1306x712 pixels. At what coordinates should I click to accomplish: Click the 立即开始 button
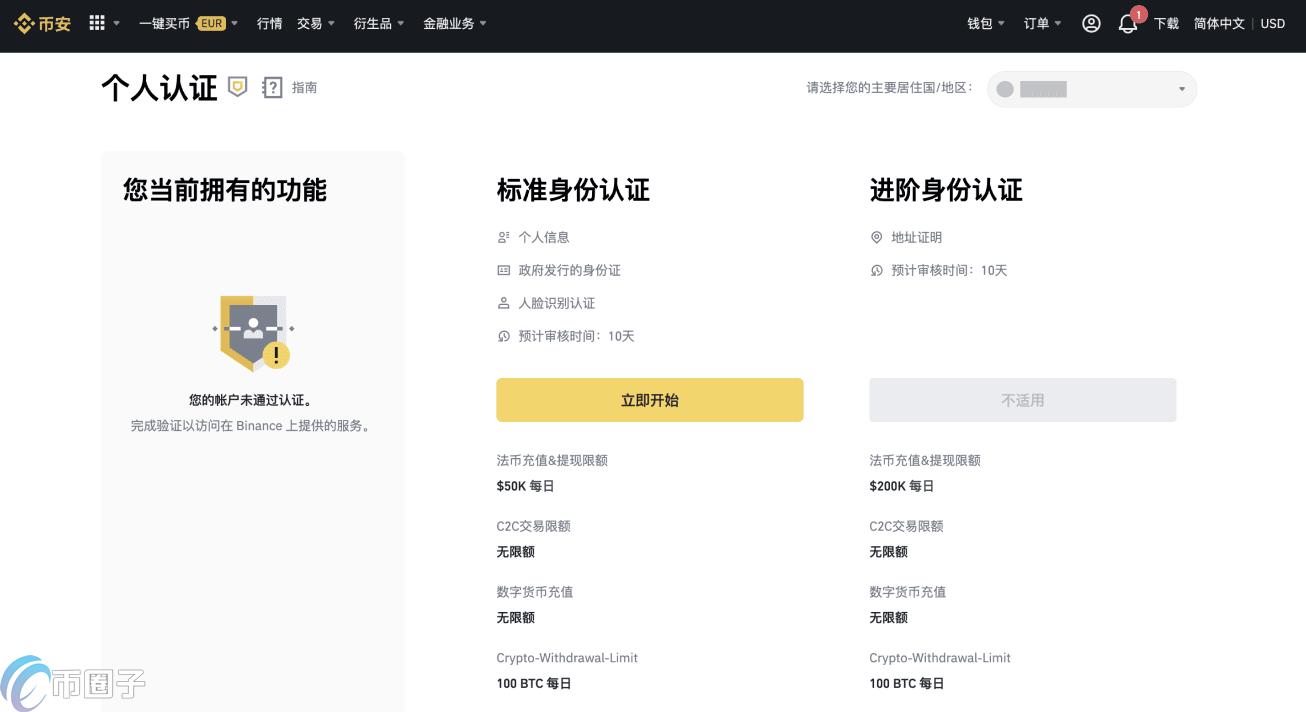[x=650, y=399]
